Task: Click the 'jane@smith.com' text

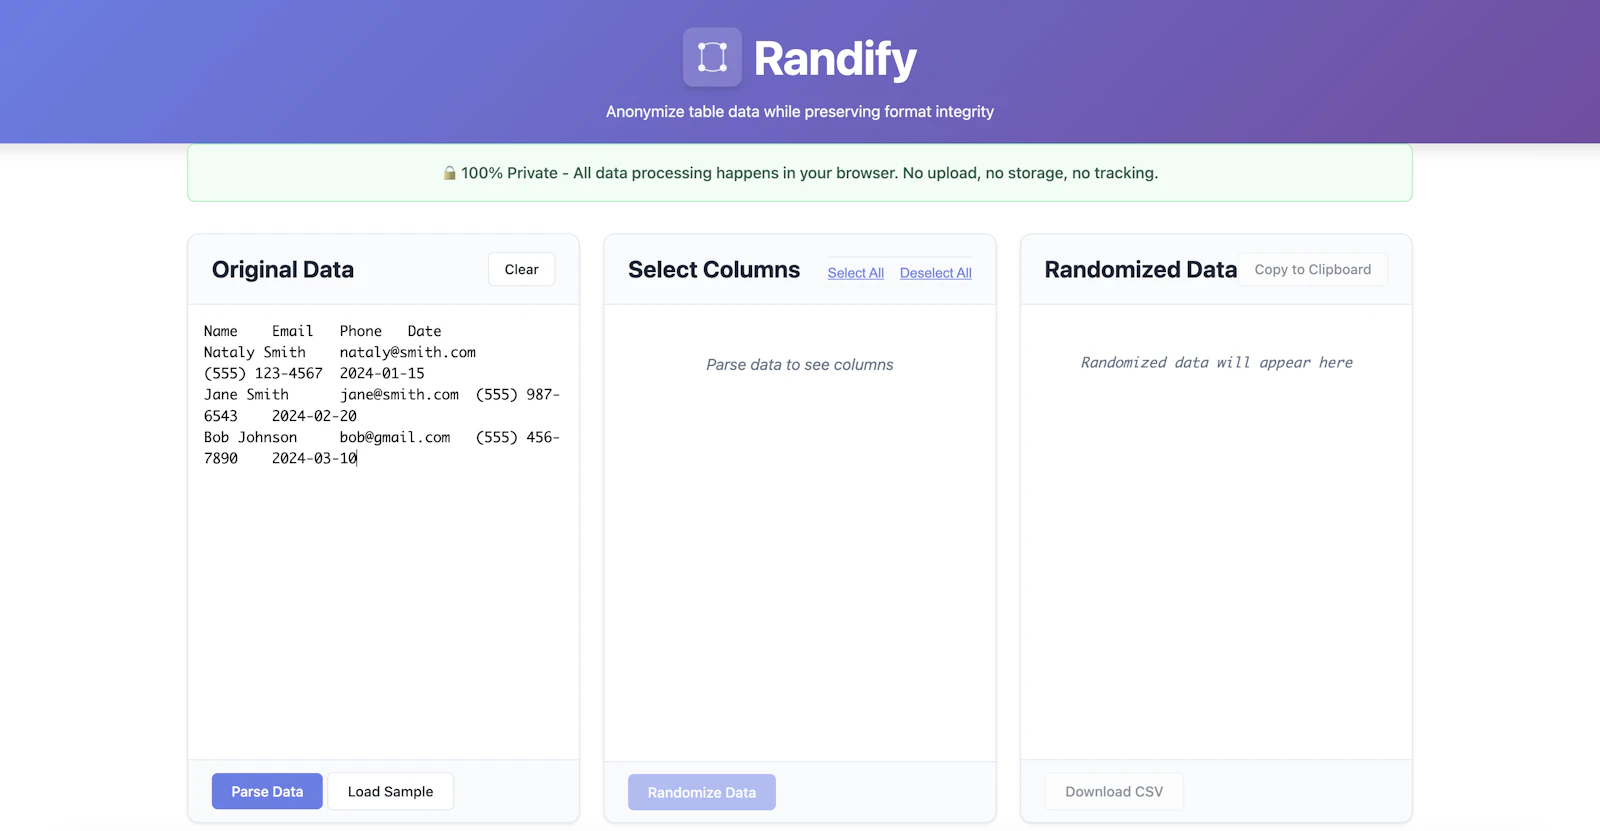Action: tap(399, 394)
